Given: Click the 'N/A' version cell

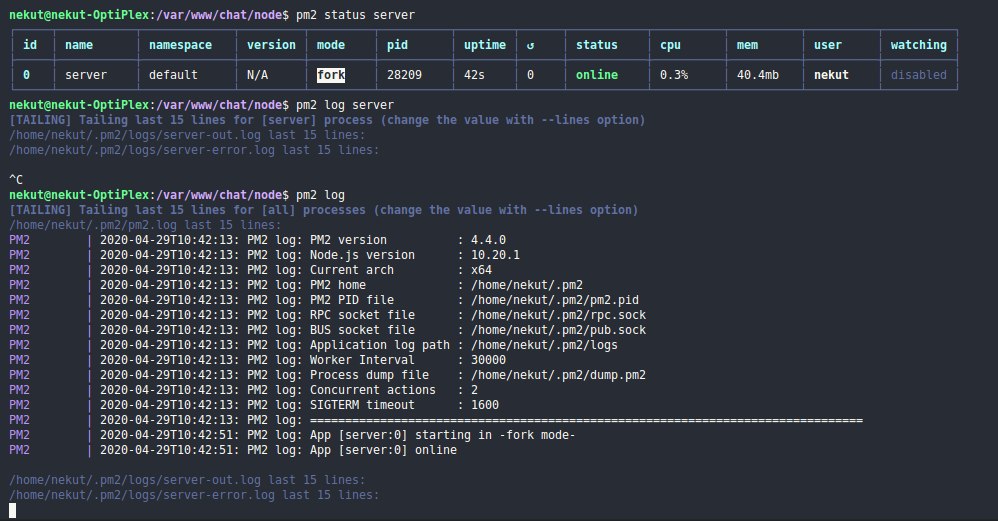Looking at the screenshot, I should point(257,75).
